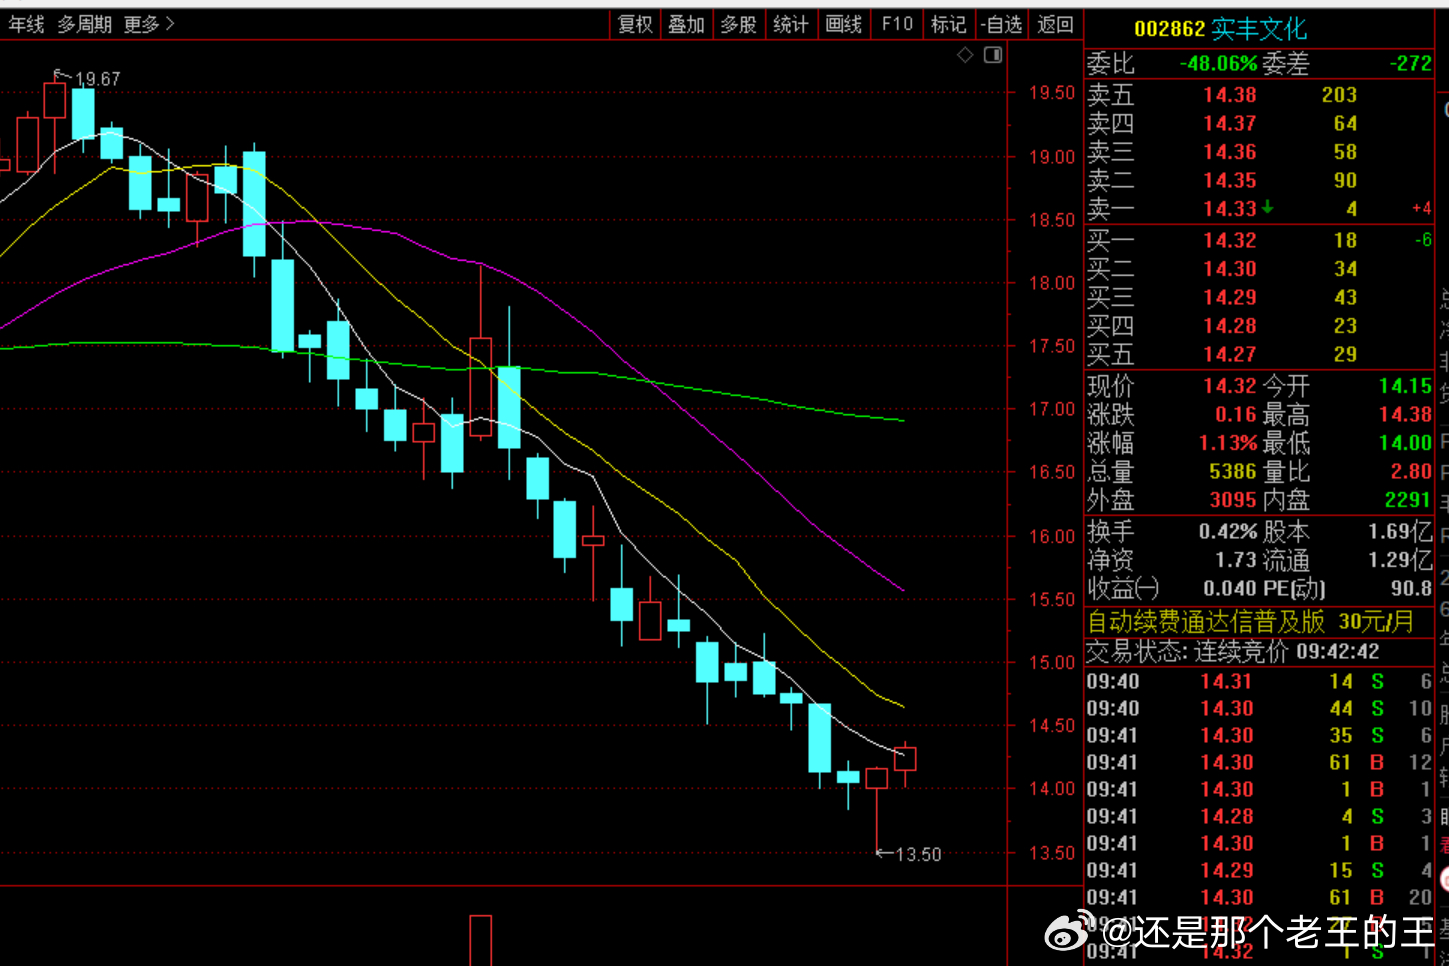Click the 17.00 price axis label
1449x966 pixels.
(x=1052, y=409)
